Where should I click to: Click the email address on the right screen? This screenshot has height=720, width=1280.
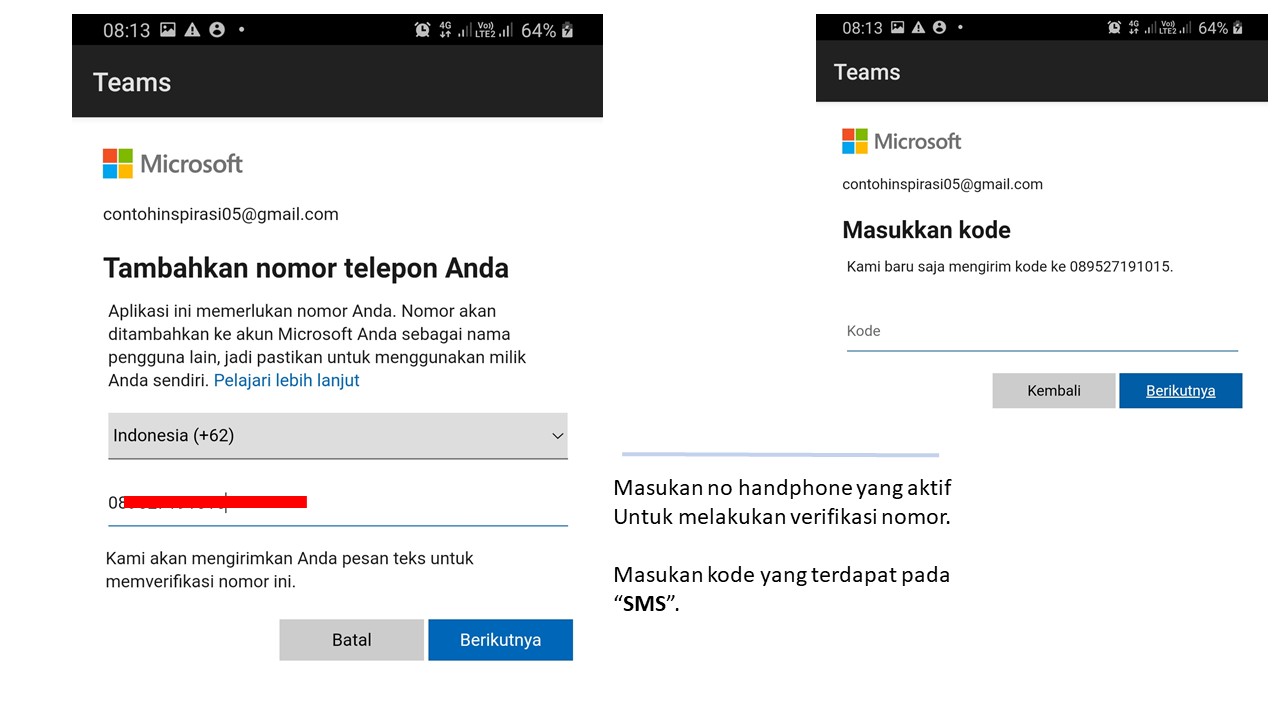coord(942,184)
